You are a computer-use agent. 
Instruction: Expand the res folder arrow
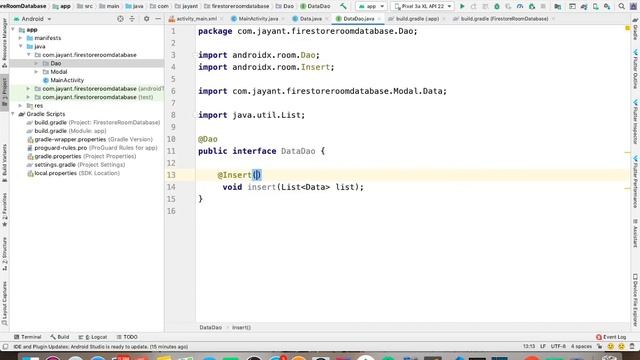(20, 106)
